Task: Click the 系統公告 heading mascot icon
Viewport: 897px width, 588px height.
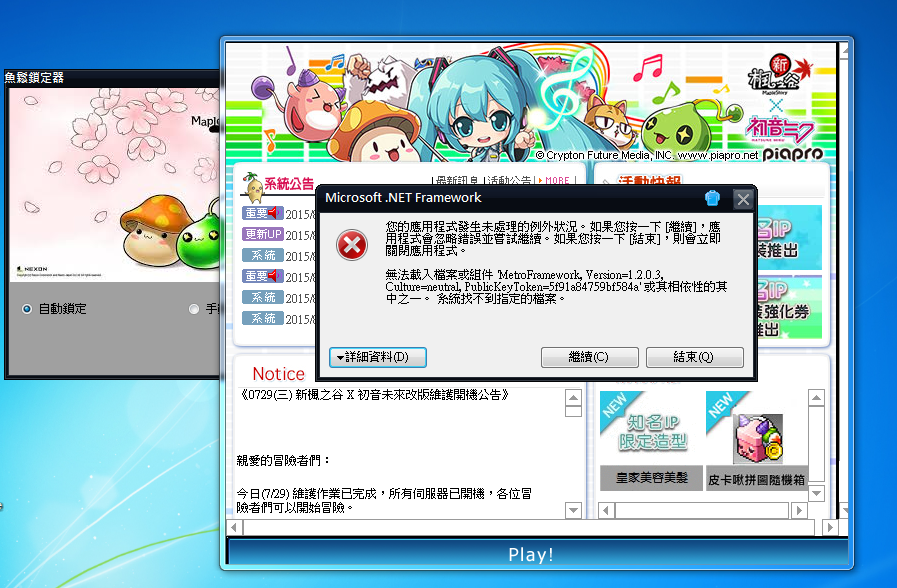Action: 253,186
